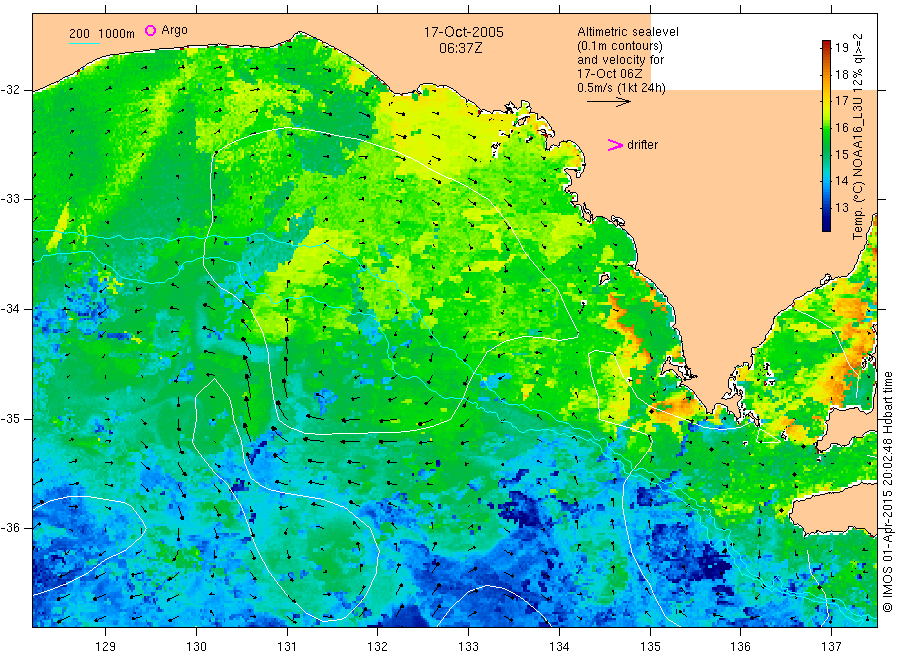Click longitude axis label 133
The width and height of the screenshot is (900, 660).
tap(468, 647)
